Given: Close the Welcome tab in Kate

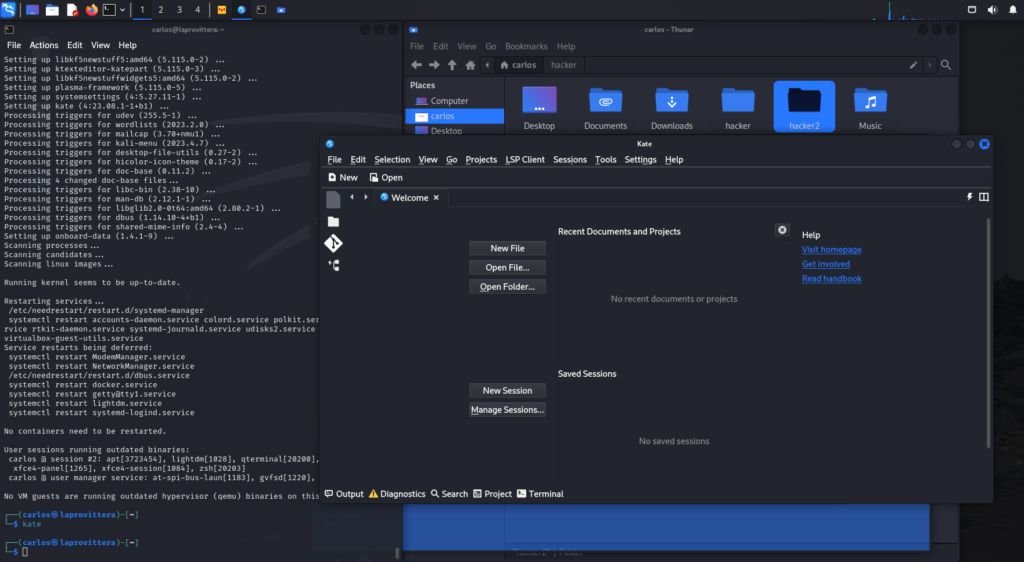Looking at the screenshot, I should pos(436,197).
